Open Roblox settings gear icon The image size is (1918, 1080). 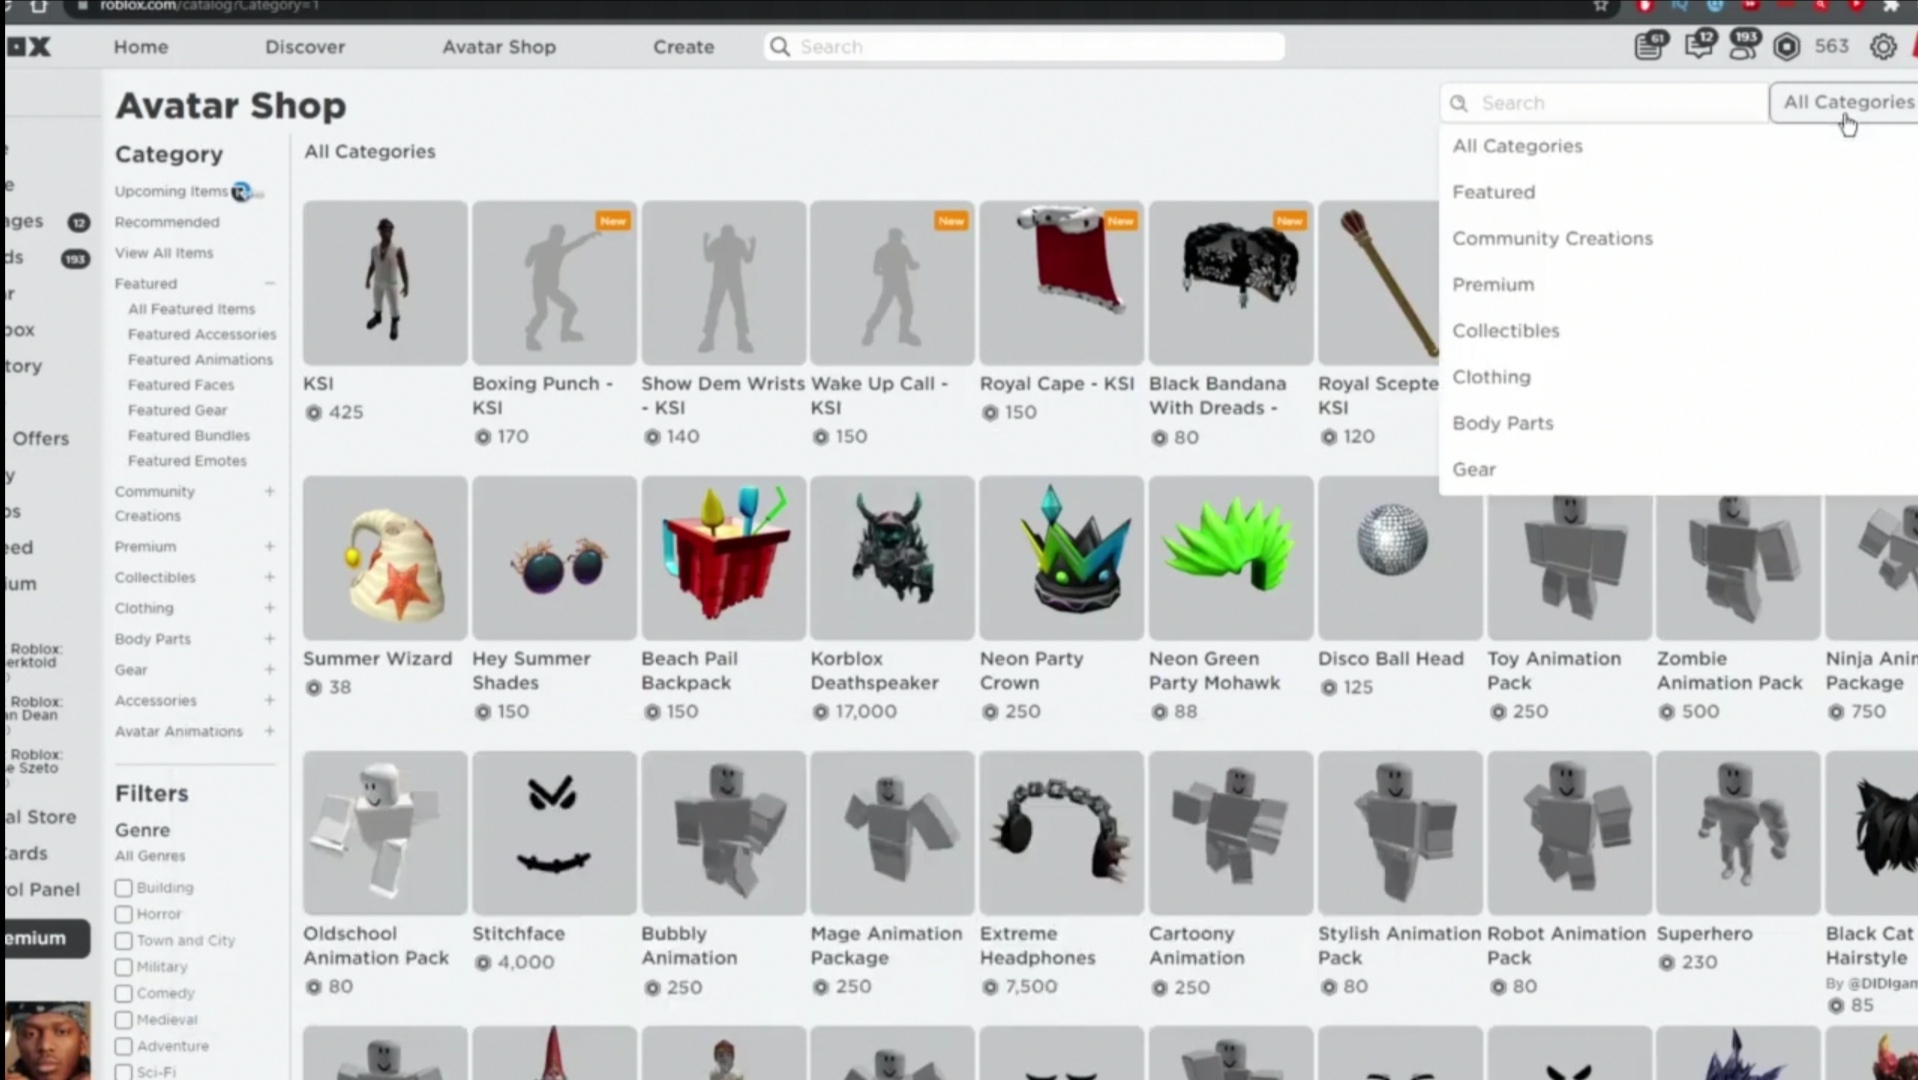coord(1884,46)
